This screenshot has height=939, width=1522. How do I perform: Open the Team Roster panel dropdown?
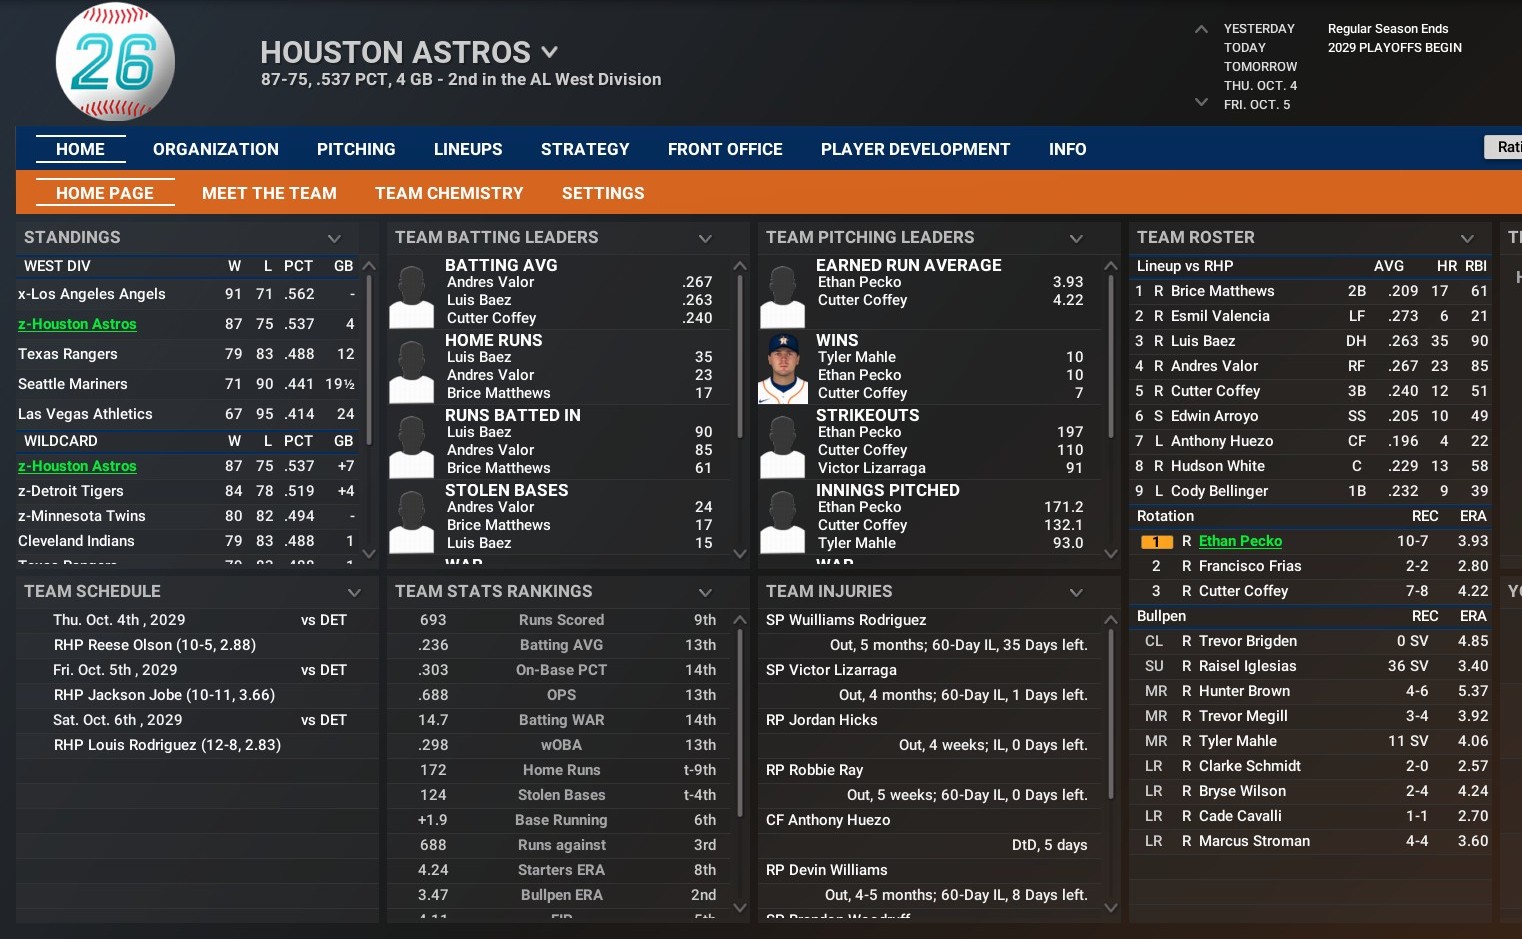[x=1466, y=238]
